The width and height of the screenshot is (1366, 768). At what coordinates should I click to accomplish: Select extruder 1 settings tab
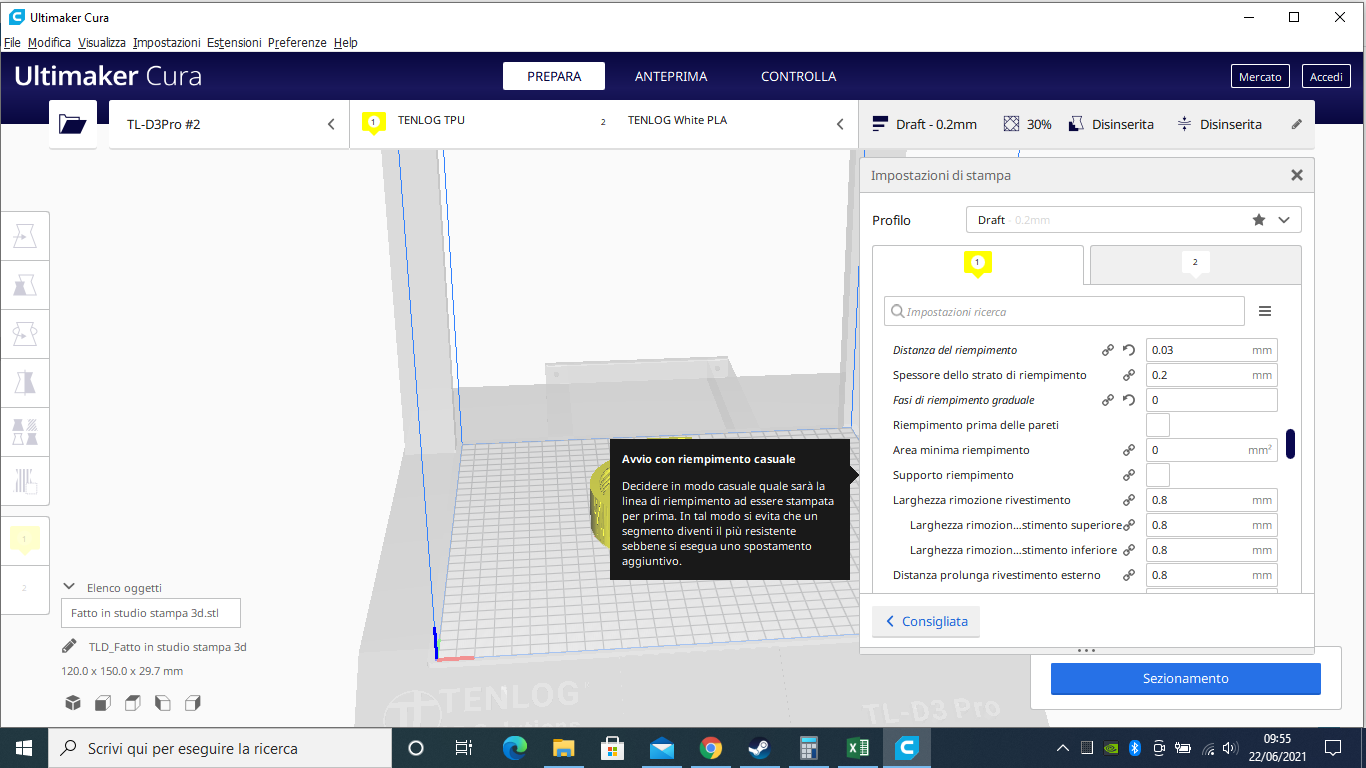(978, 265)
